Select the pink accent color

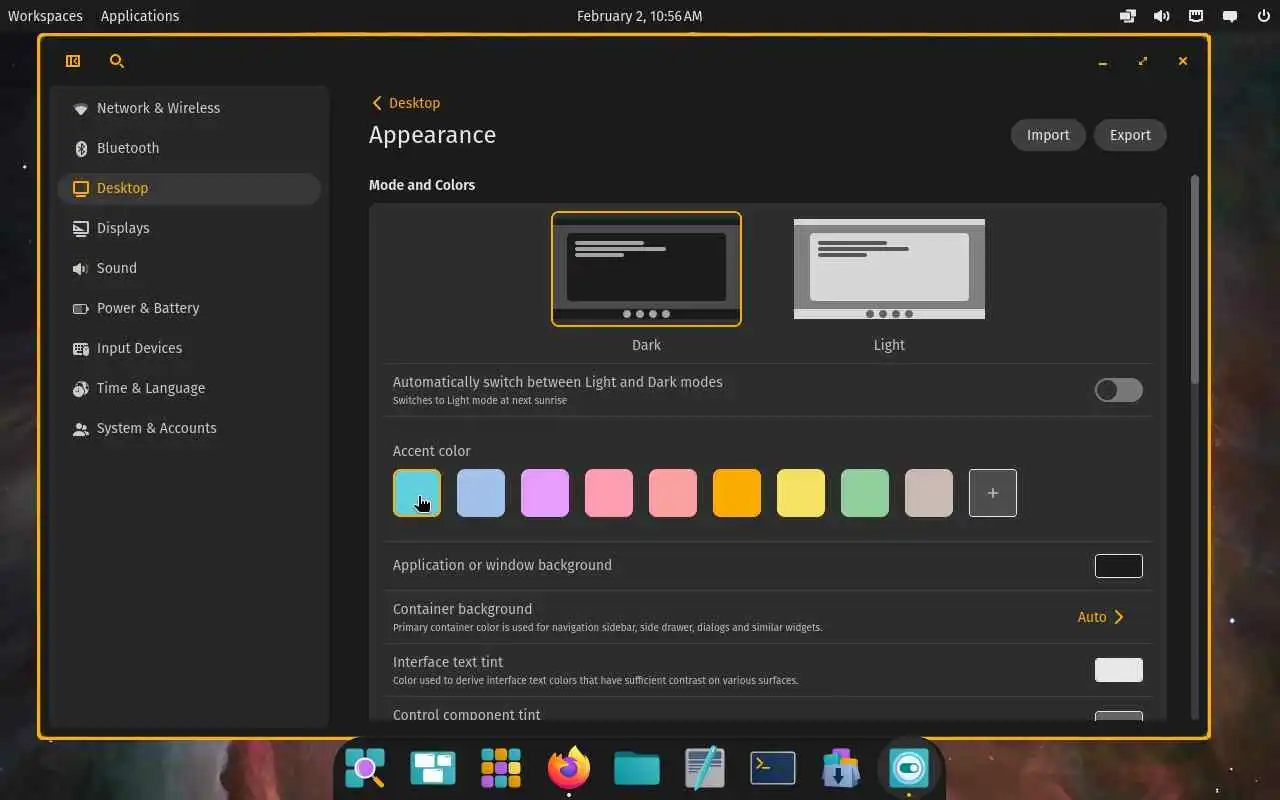point(609,493)
